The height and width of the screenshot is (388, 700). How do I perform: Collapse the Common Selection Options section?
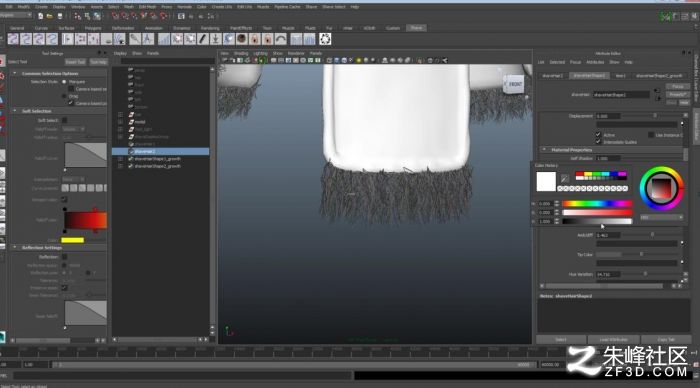pyautogui.click(x=15, y=73)
